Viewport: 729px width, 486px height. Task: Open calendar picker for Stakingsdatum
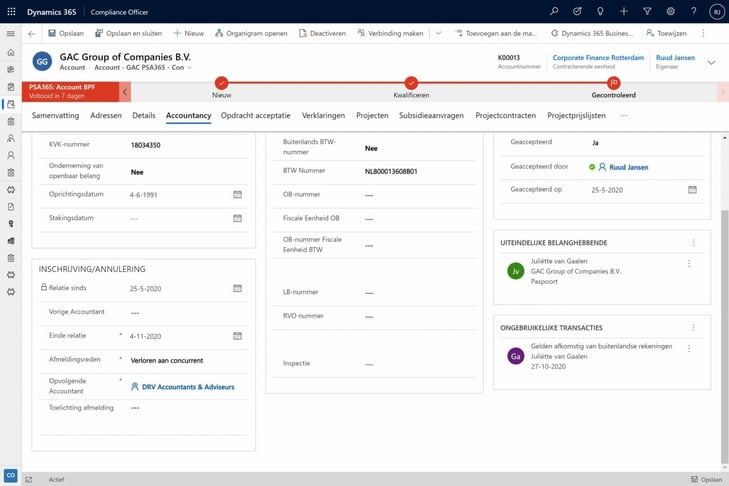pyautogui.click(x=237, y=218)
